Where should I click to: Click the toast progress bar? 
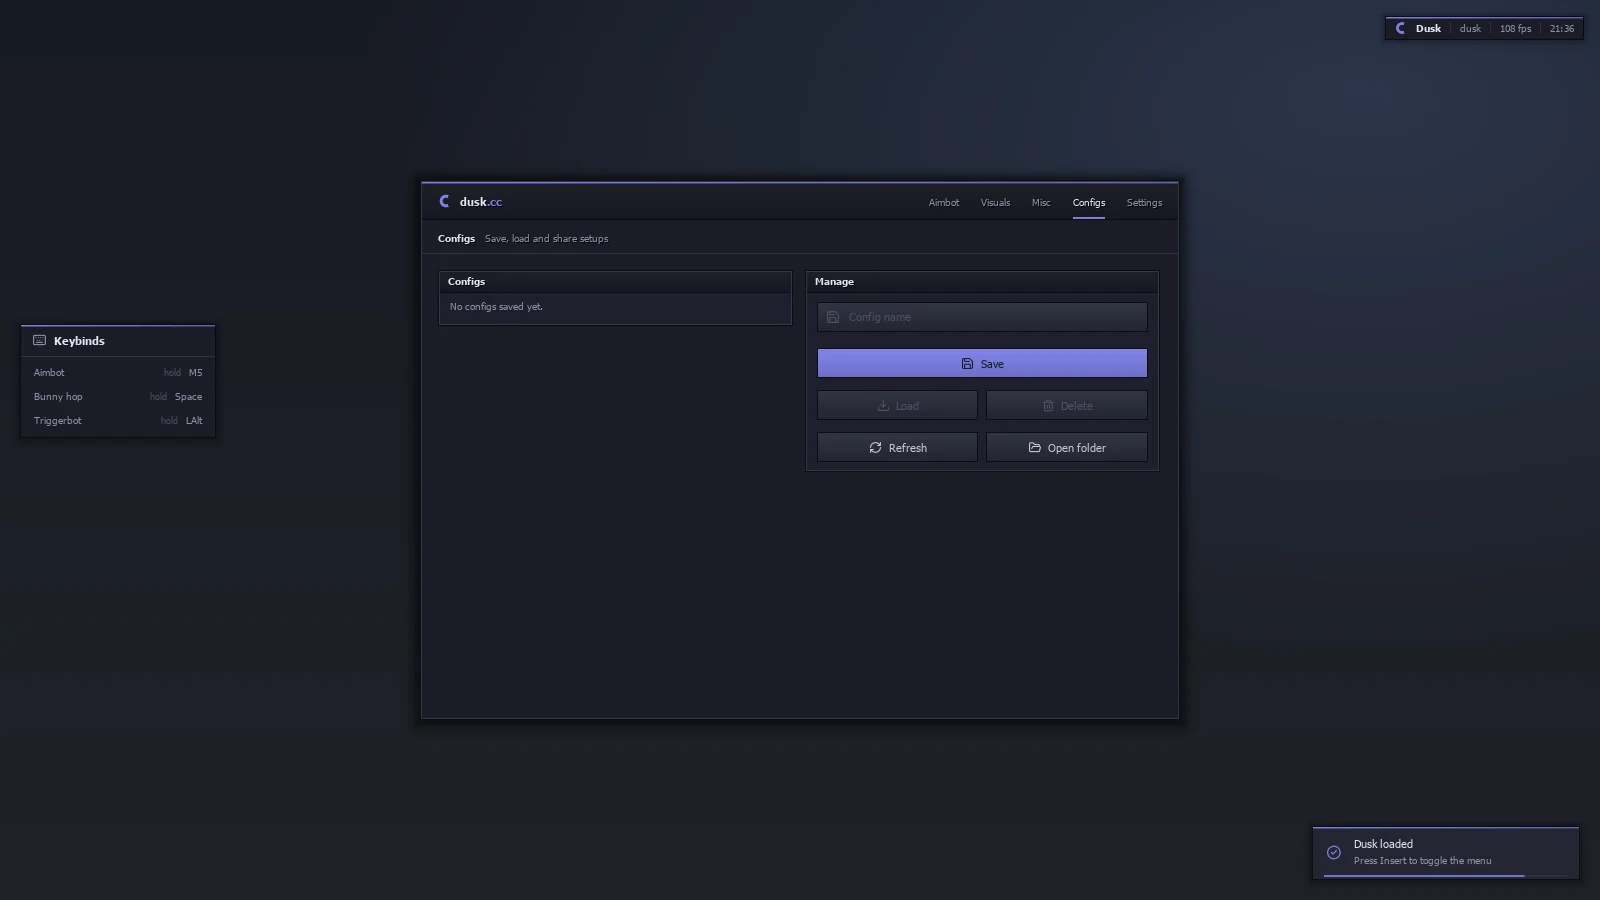click(x=1446, y=876)
